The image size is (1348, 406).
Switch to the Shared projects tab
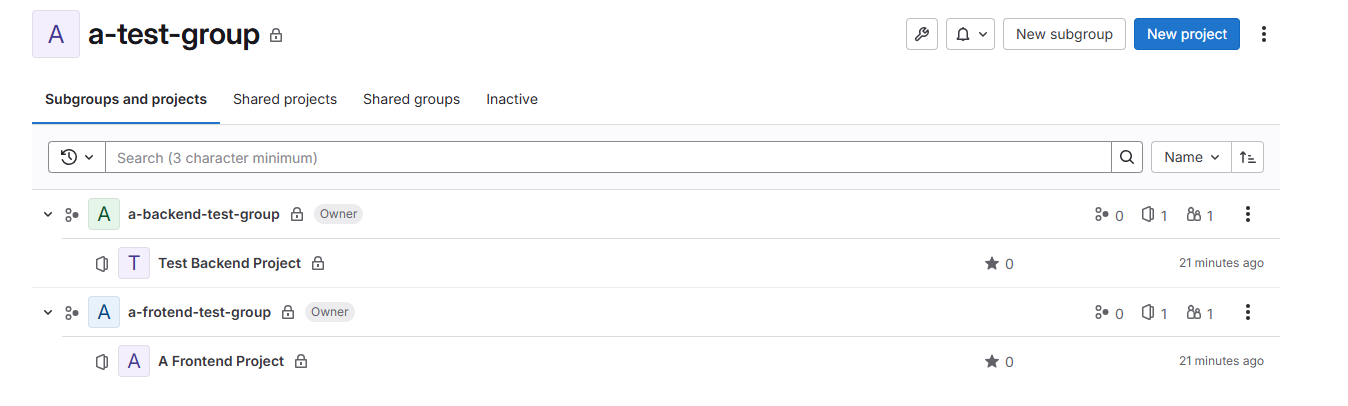(x=285, y=99)
